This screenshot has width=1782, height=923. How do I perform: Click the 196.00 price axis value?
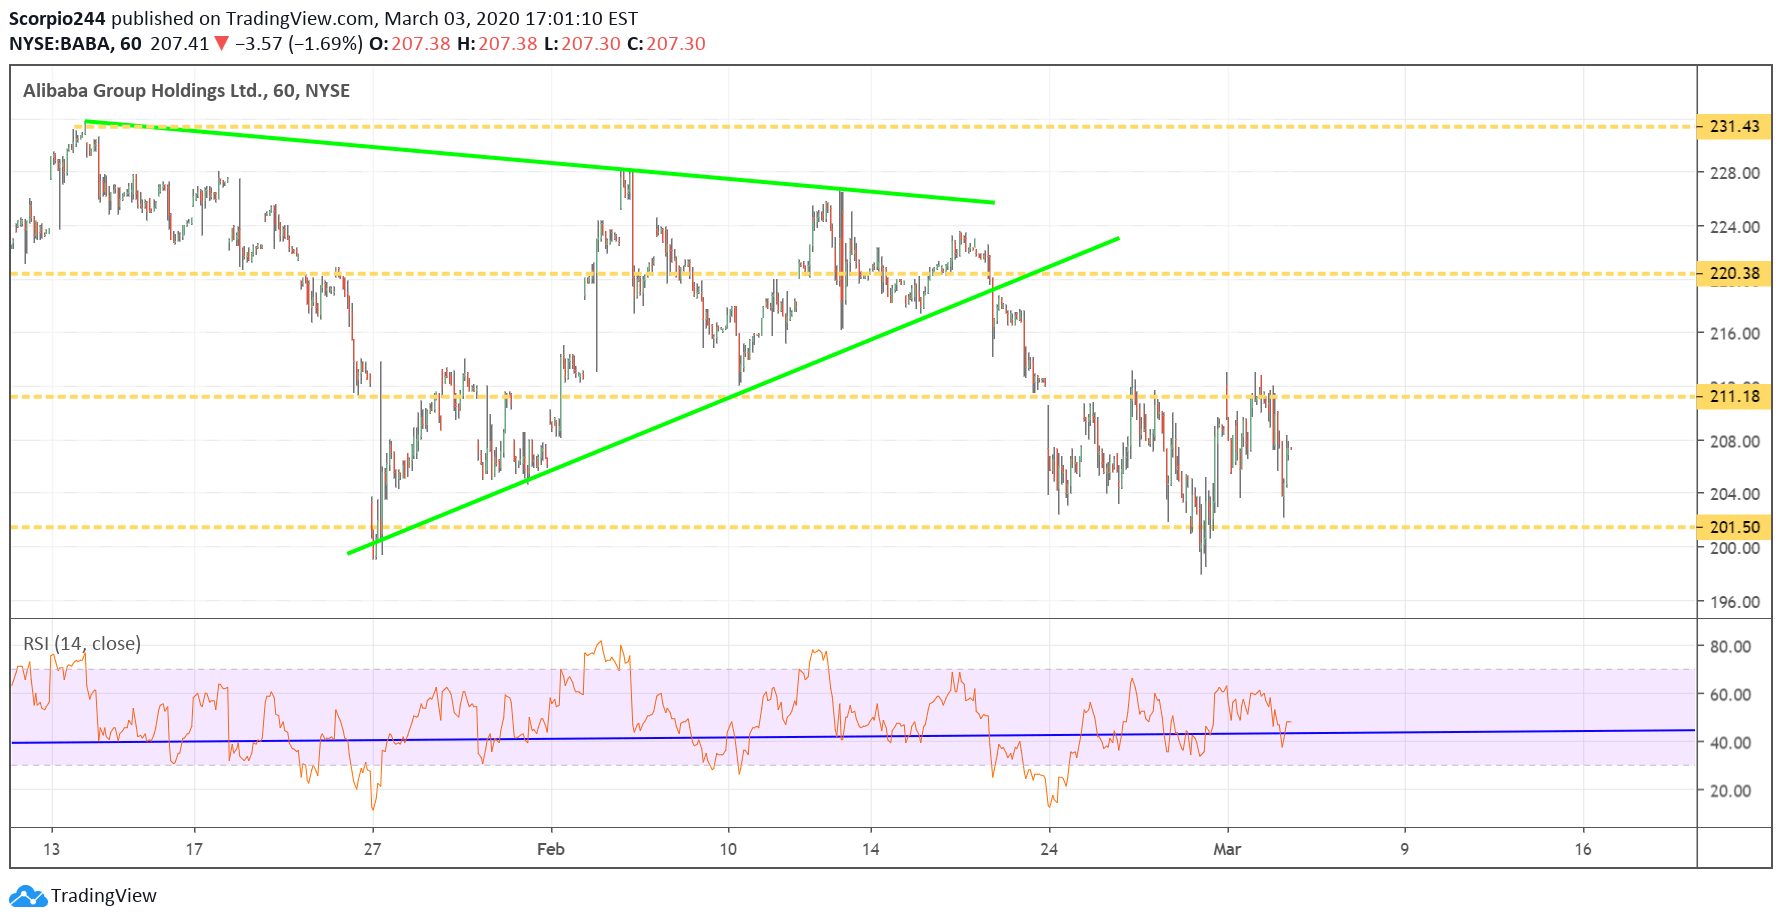1735,602
